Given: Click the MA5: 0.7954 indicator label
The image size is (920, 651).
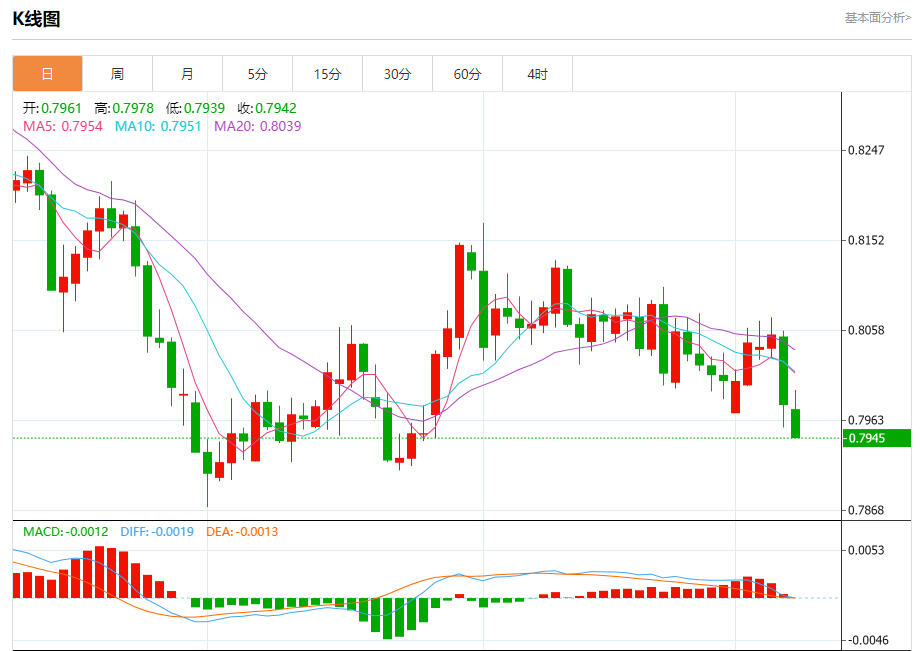Looking at the screenshot, I should tap(63, 126).
